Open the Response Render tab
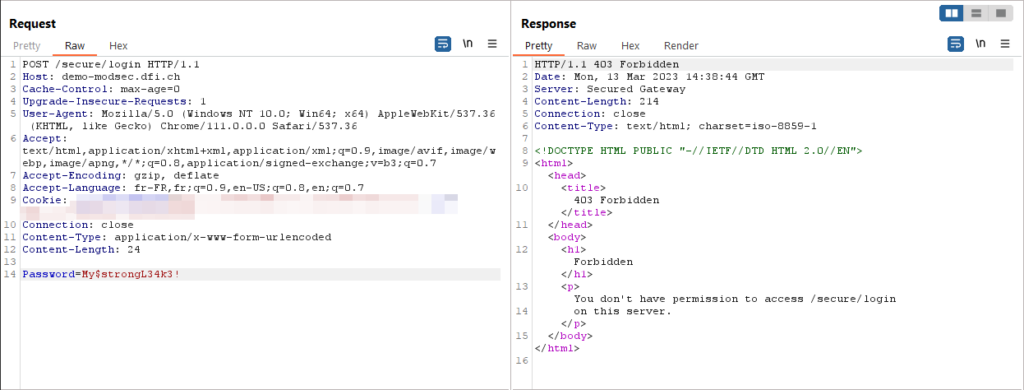 [681, 46]
